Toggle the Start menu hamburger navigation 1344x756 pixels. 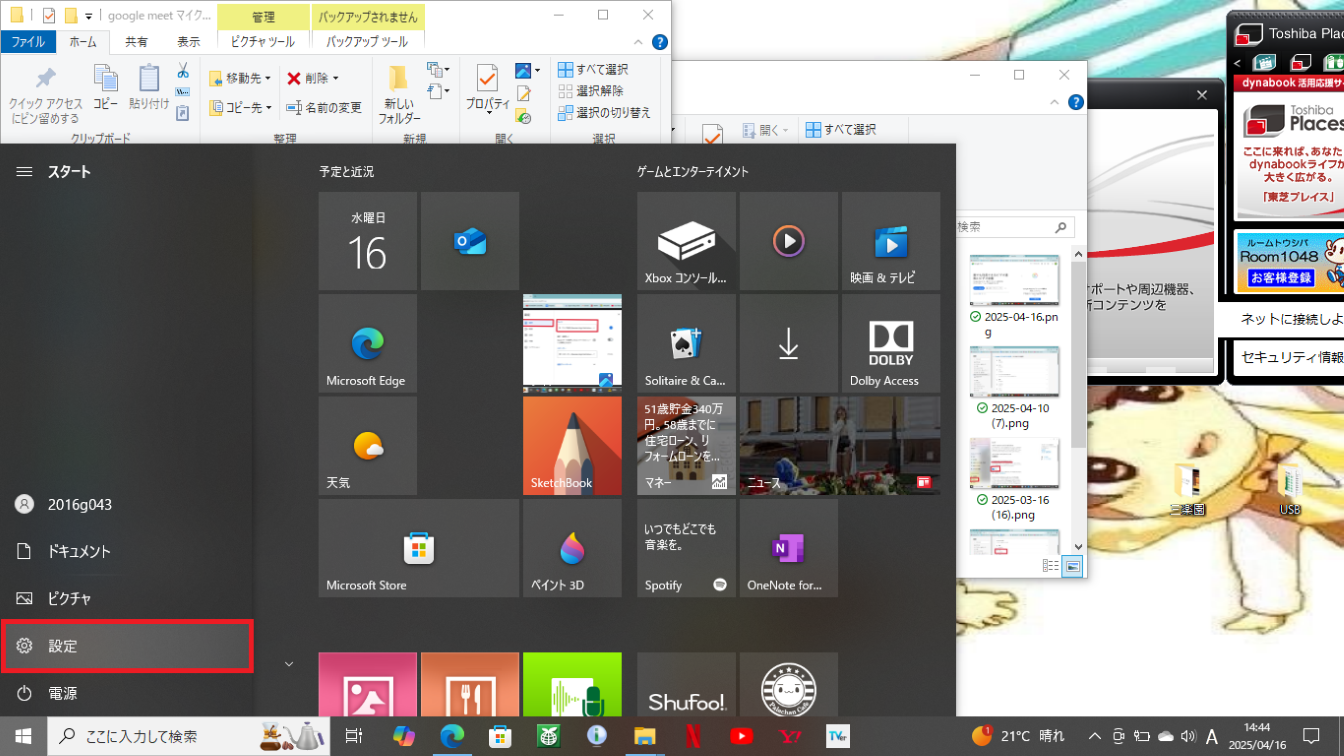[24, 172]
